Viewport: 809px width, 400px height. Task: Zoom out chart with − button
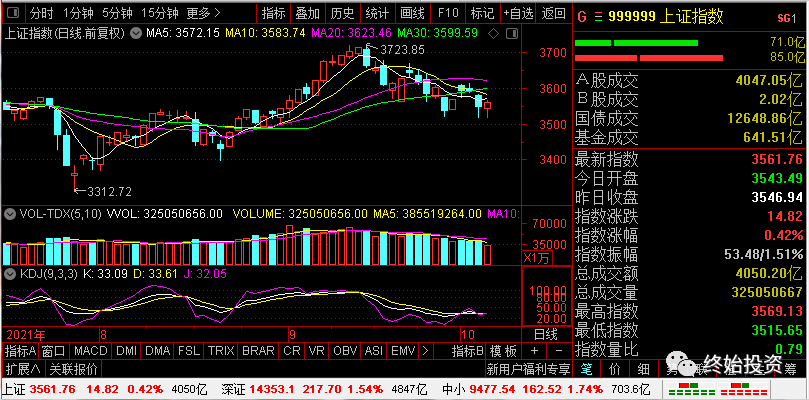[x=559, y=351]
